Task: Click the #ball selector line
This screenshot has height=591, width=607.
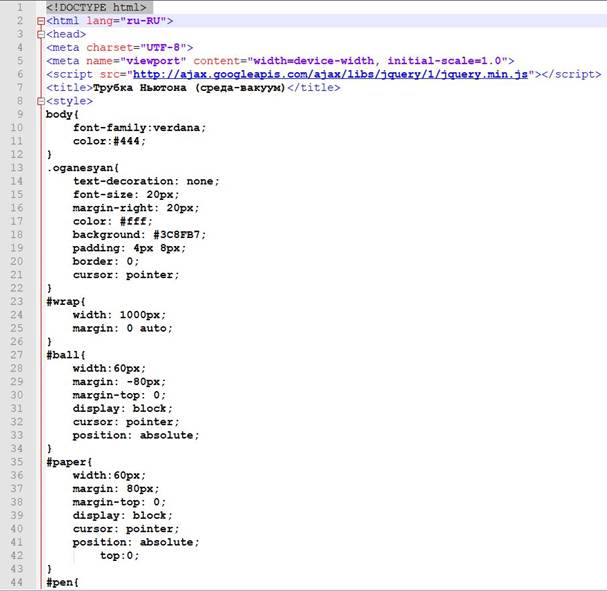Action: (66, 355)
